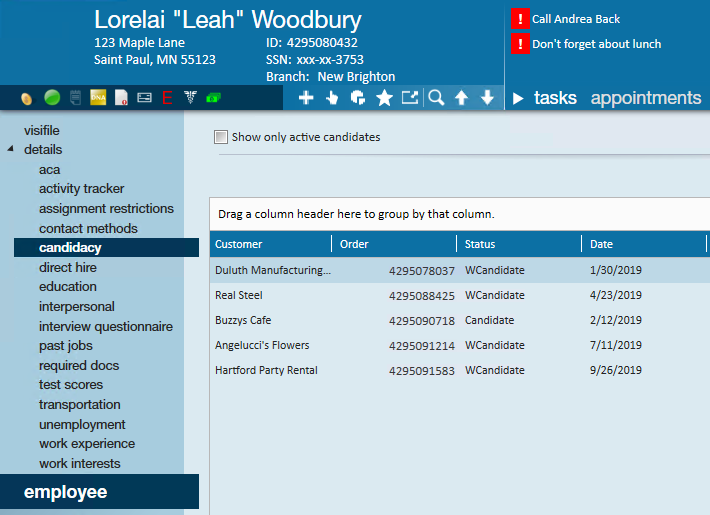The height and width of the screenshot is (515, 710).
Task: Open transportation section
Action: coord(80,404)
